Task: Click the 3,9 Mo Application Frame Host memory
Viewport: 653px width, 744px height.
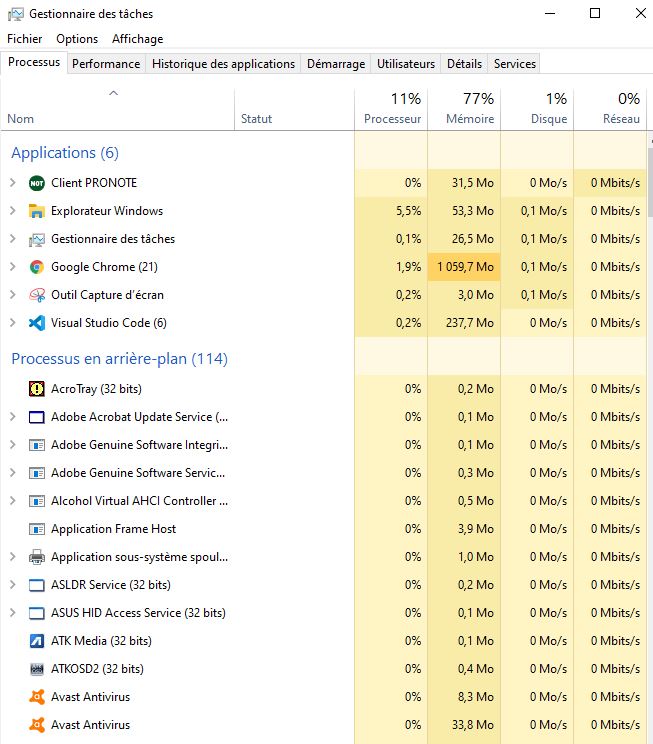Action: coord(476,529)
